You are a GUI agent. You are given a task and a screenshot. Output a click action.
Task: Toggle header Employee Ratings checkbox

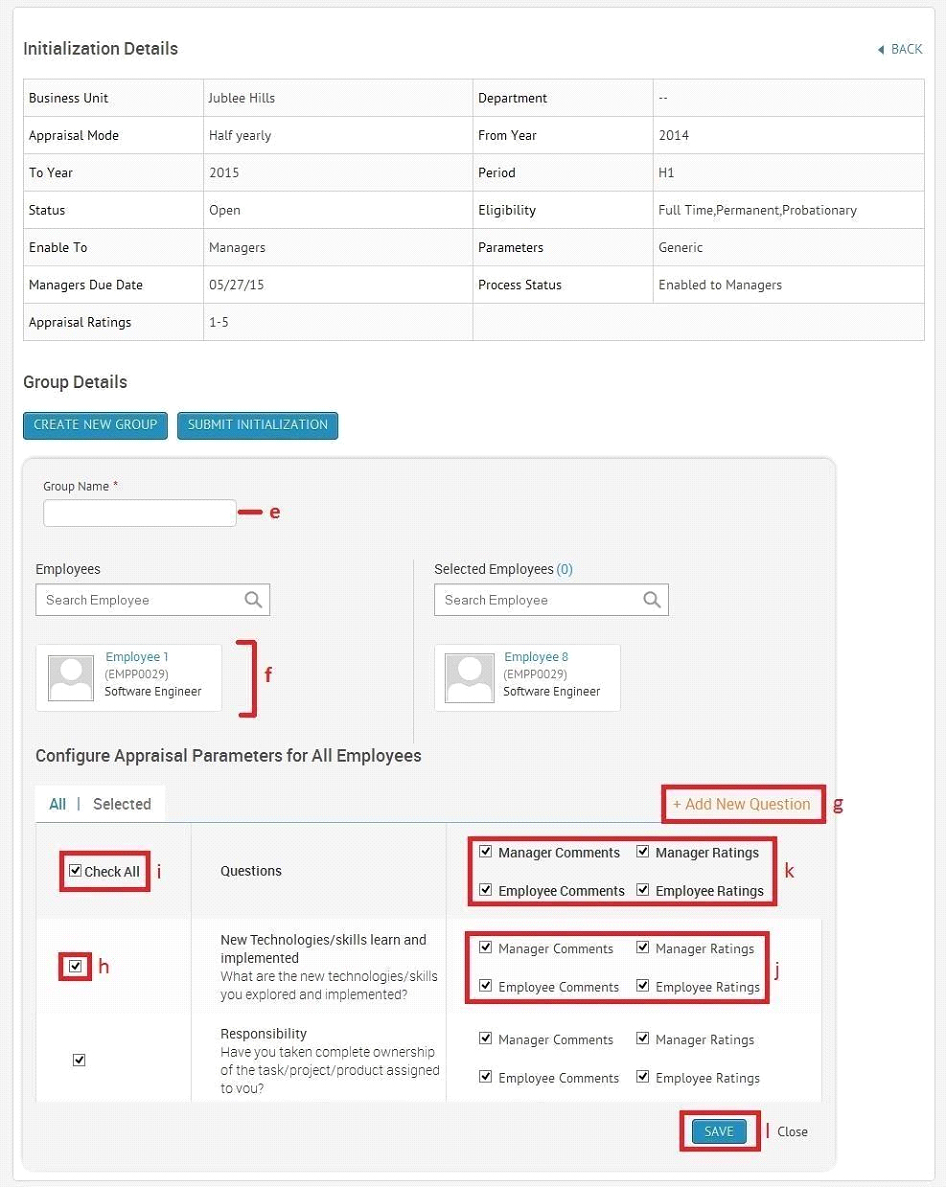click(x=643, y=889)
